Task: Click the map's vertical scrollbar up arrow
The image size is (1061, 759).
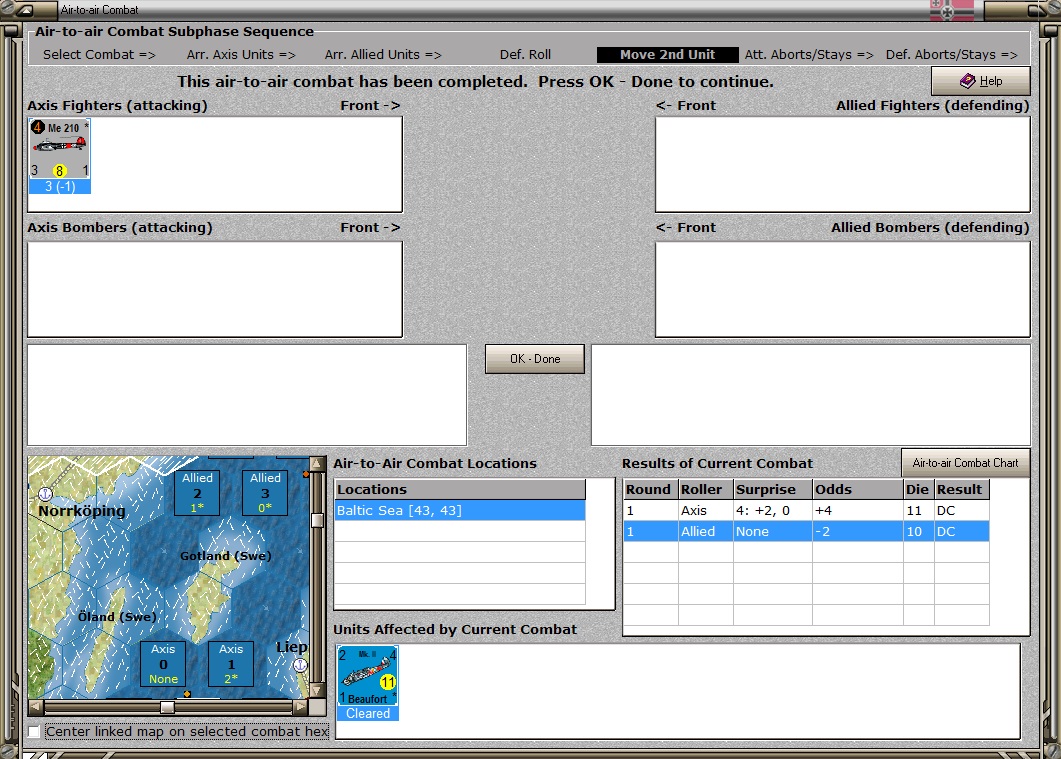Action: [x=317, y=464]
